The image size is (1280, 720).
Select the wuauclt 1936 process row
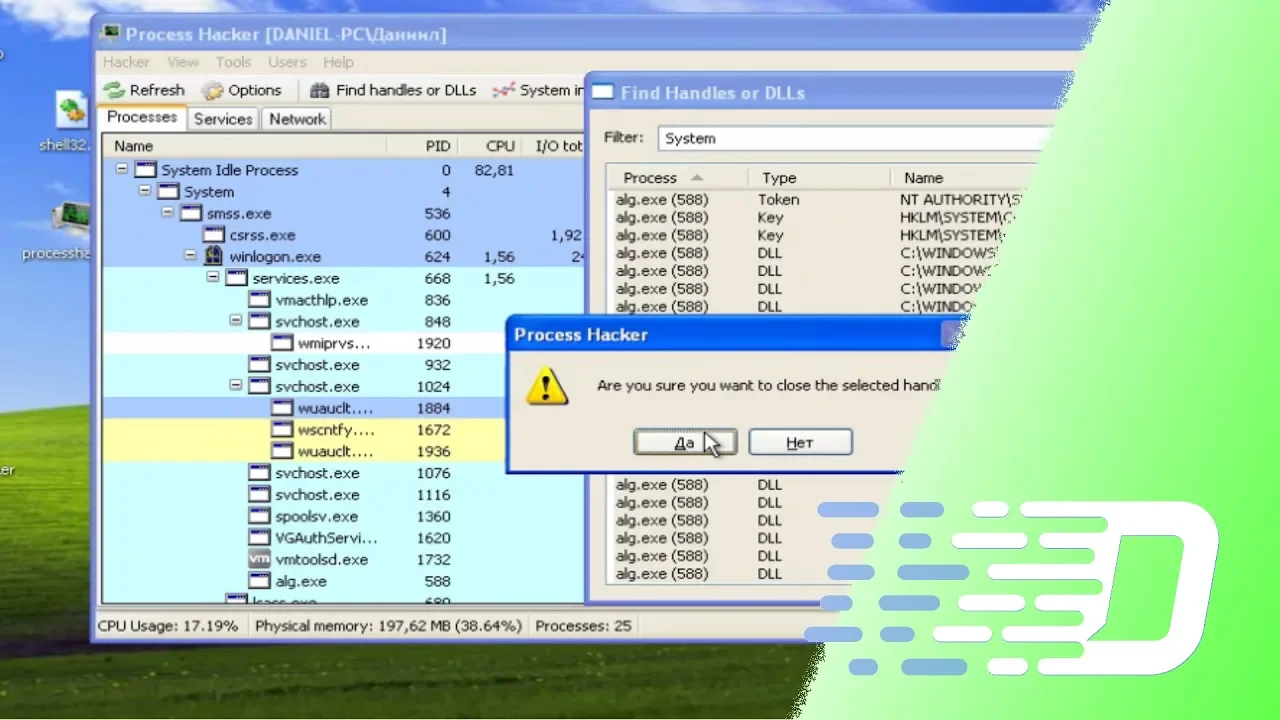[x=343, y=451]
